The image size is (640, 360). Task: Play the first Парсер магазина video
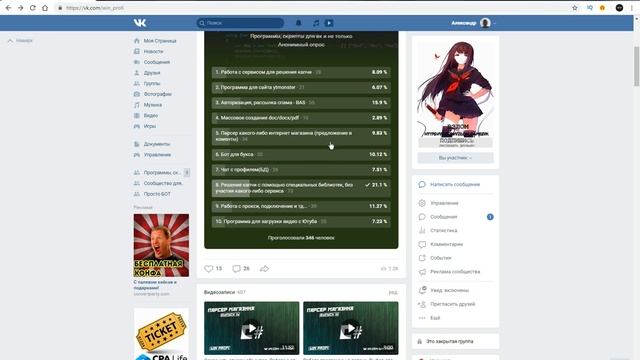click(x=251, y=328)
